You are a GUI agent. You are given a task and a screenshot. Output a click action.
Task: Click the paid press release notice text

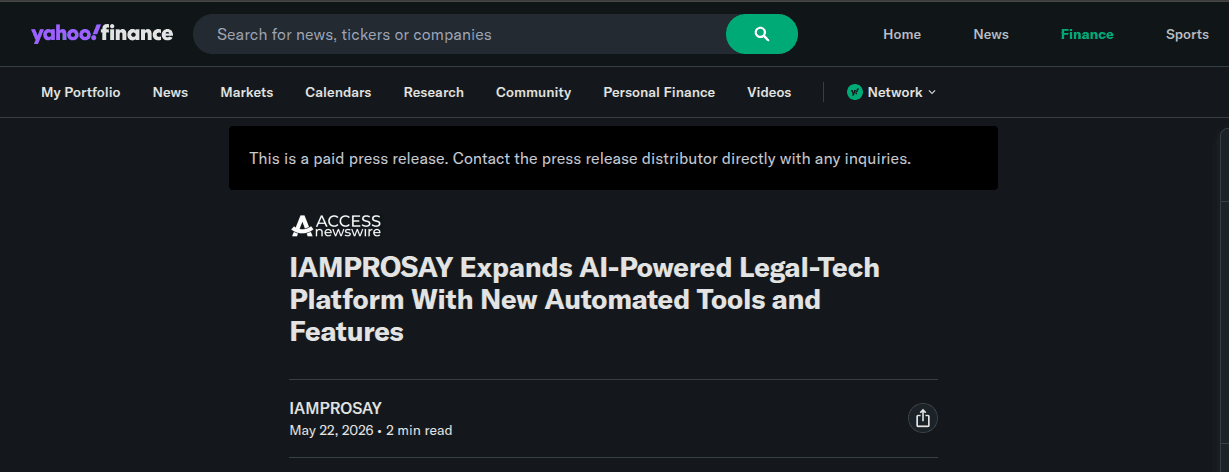(580, 158)
